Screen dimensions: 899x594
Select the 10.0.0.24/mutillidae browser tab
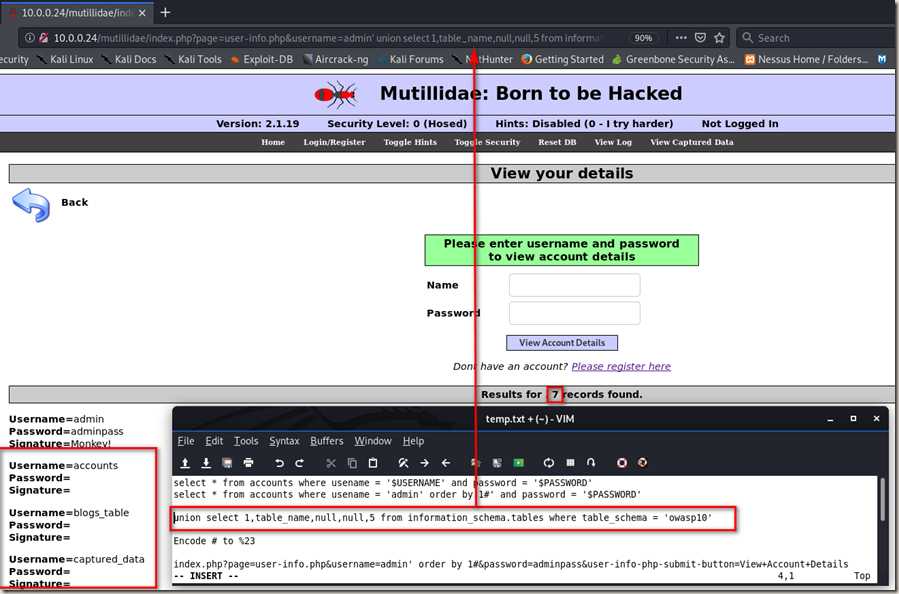pyautogui.click(x=77, y=13)
